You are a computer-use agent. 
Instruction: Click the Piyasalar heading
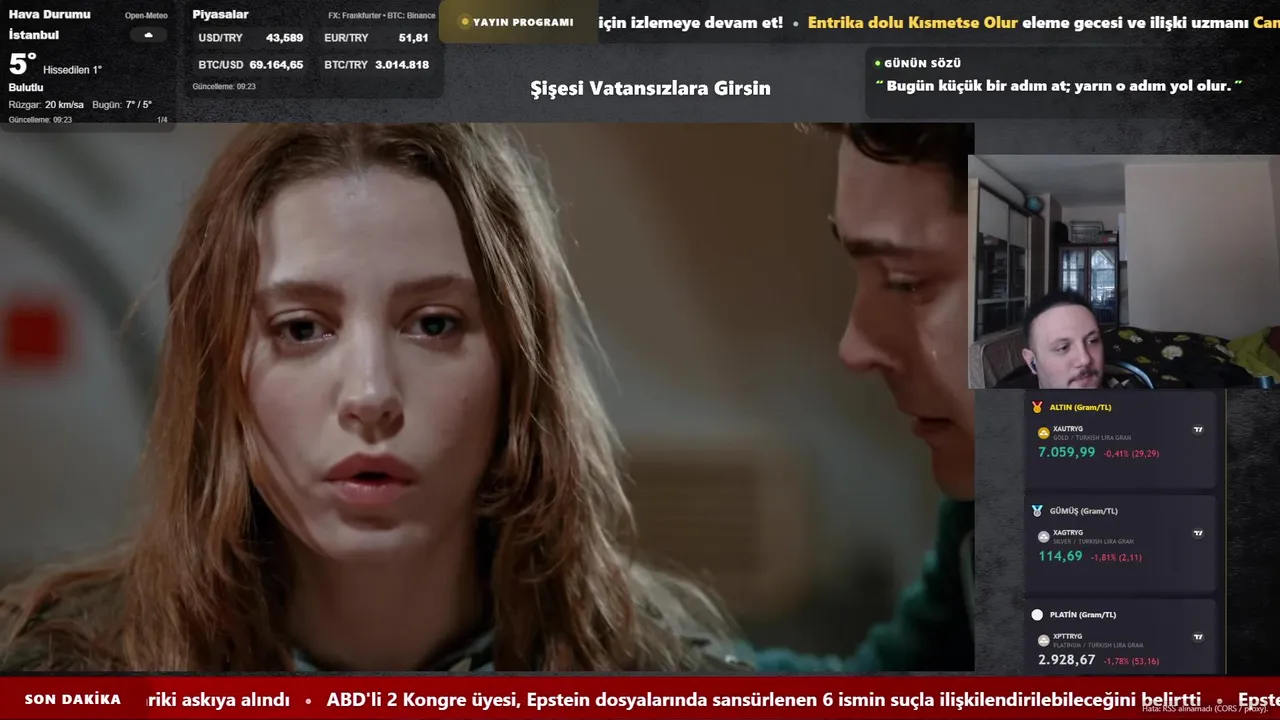(x=220, y=14)
